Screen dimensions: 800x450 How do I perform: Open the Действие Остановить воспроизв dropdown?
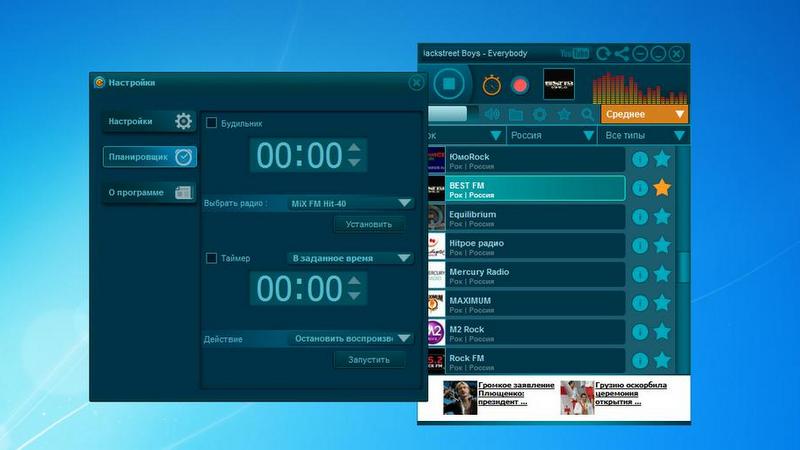point(351,338)
